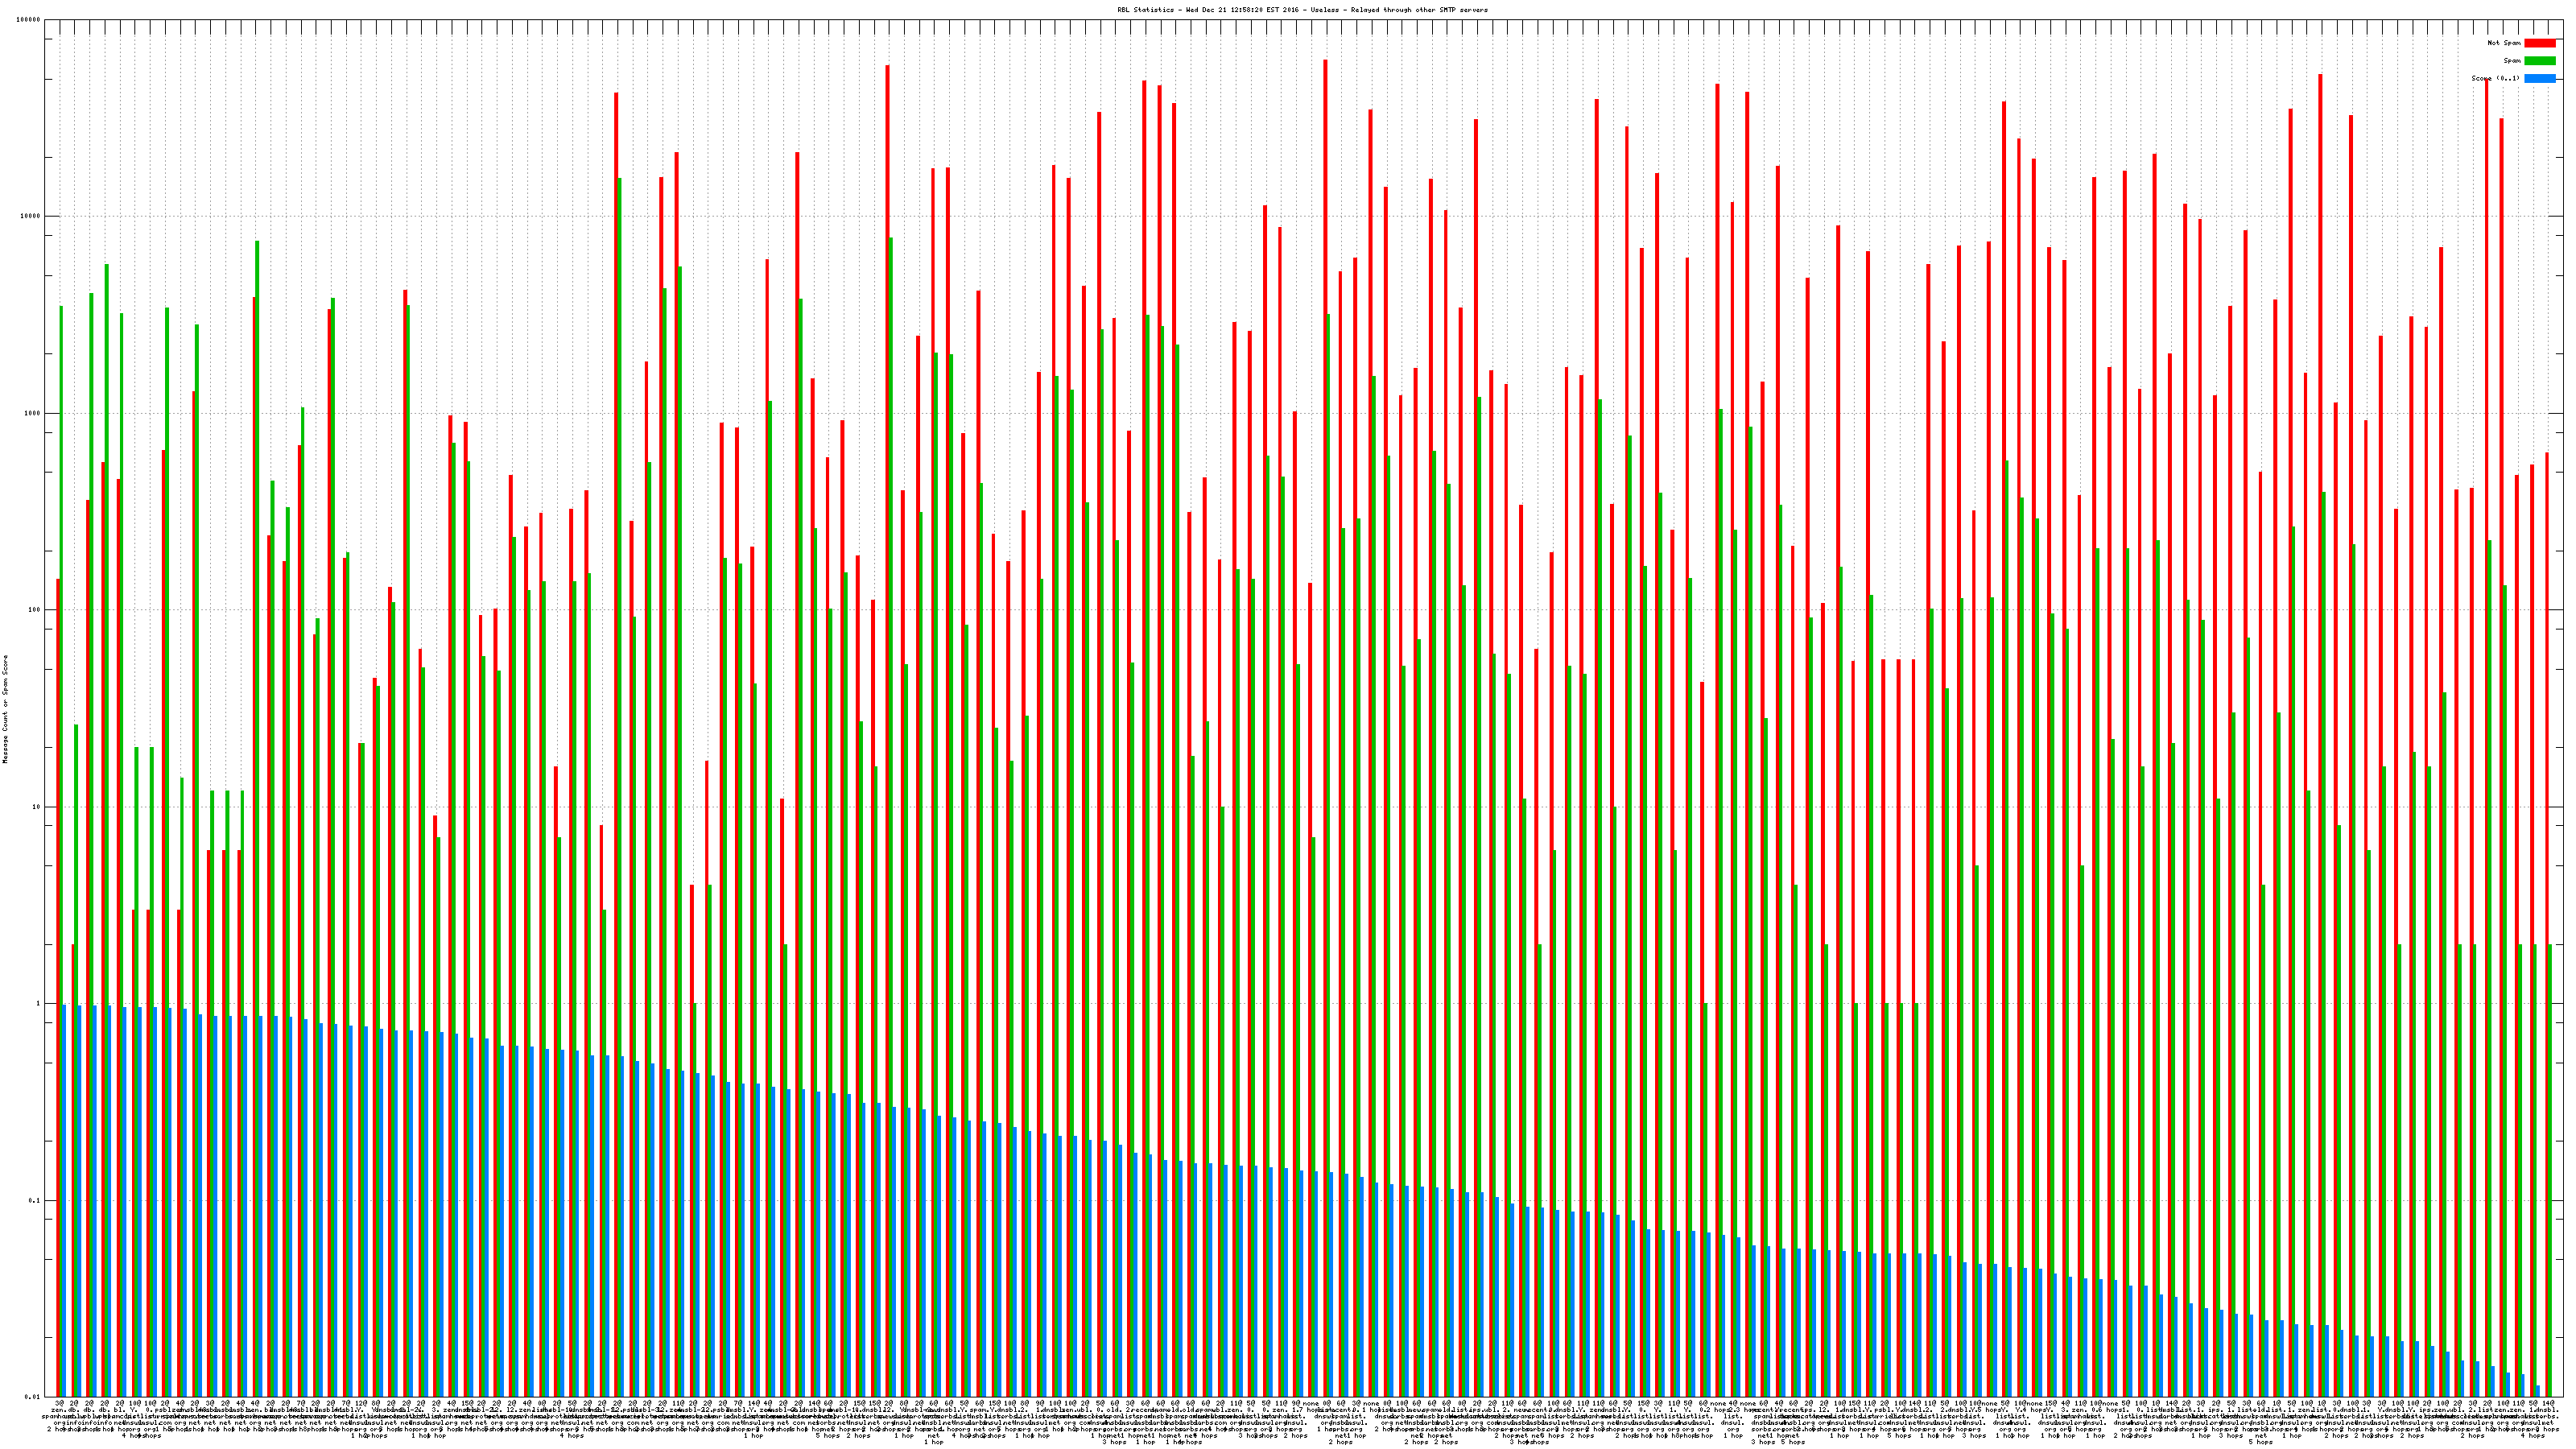The image size is (2576, 1449).
Task: Click the 1 y-axis tick label
Action: point(38,1004)
